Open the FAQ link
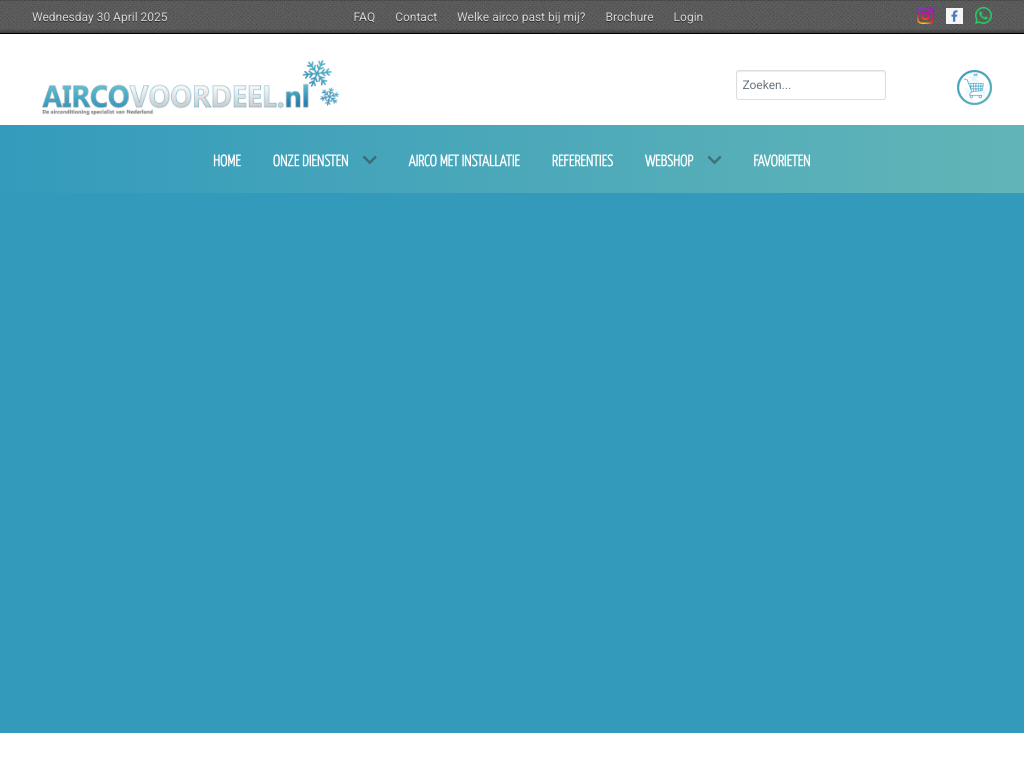The width and height of the screenshot is (1024, 768). pos(364,17)
